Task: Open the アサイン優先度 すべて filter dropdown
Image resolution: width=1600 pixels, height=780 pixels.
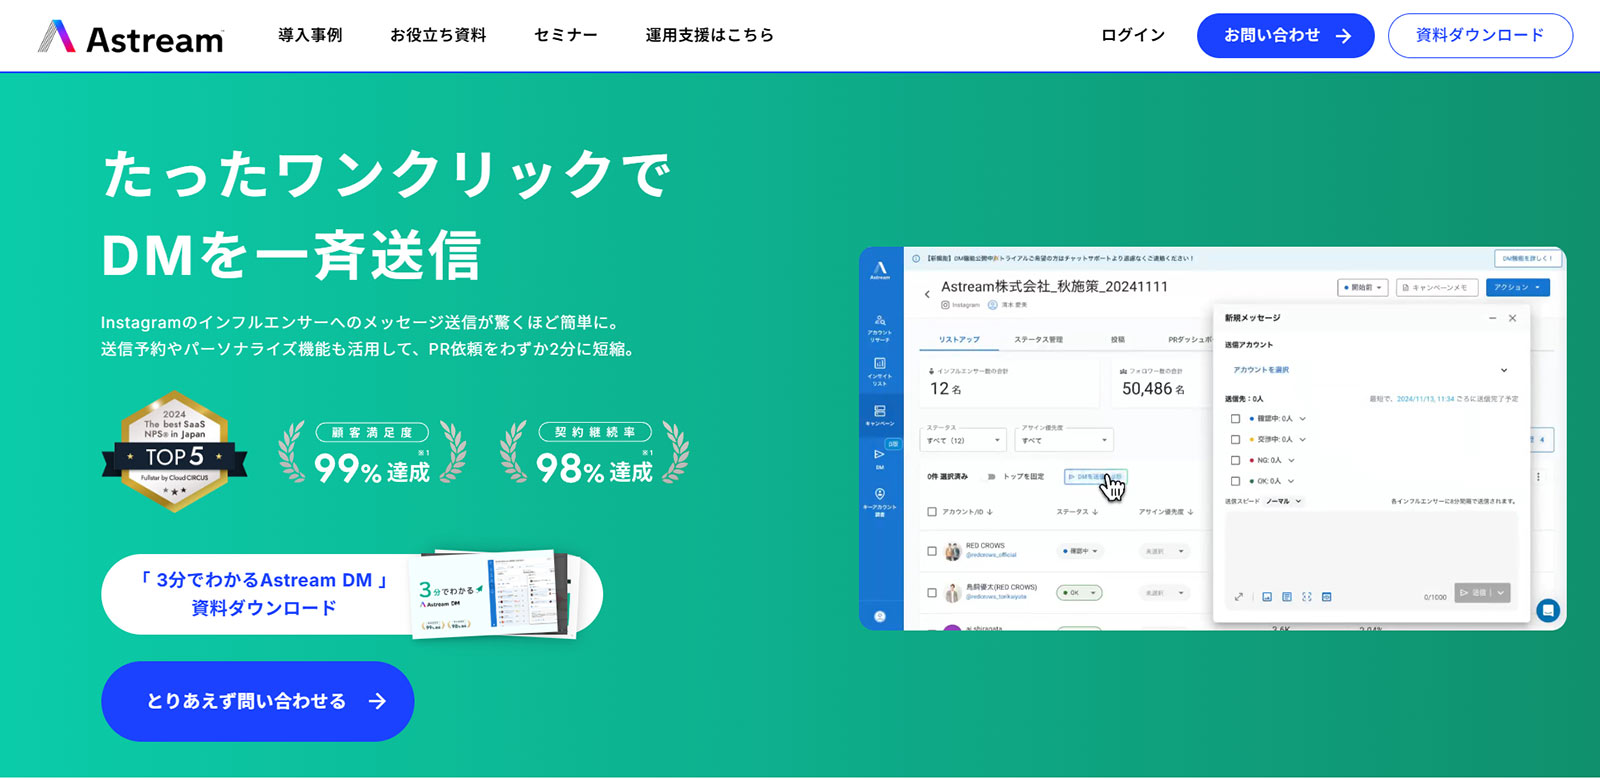Action: 1064,440
